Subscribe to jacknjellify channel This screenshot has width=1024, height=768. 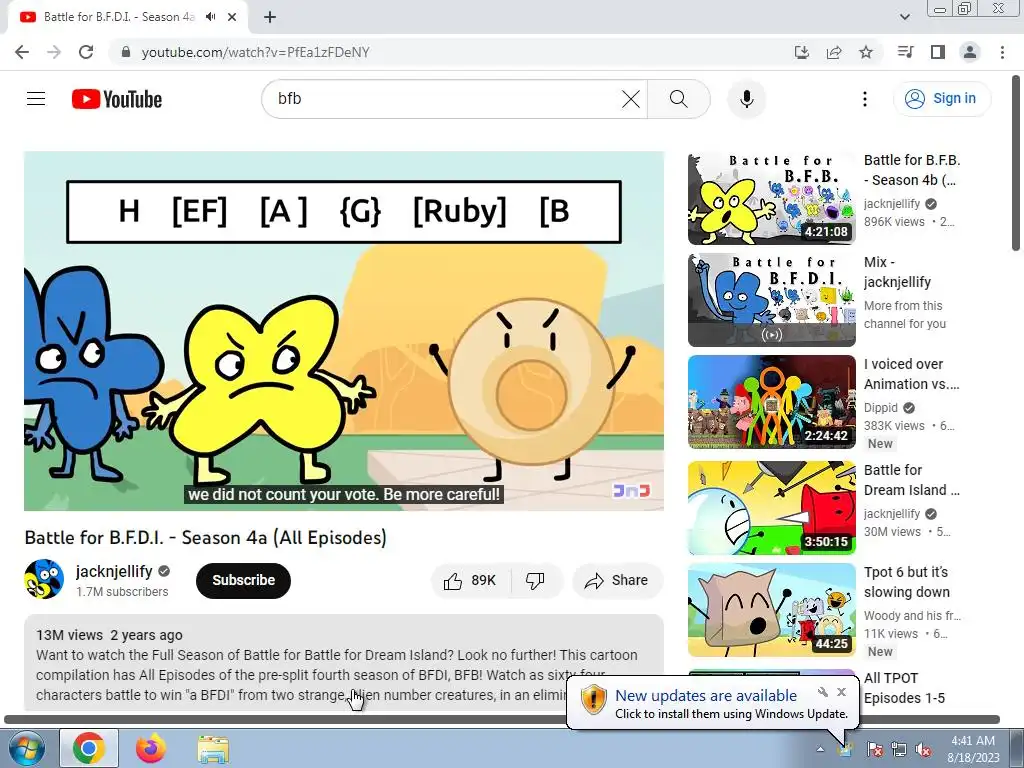243,581
